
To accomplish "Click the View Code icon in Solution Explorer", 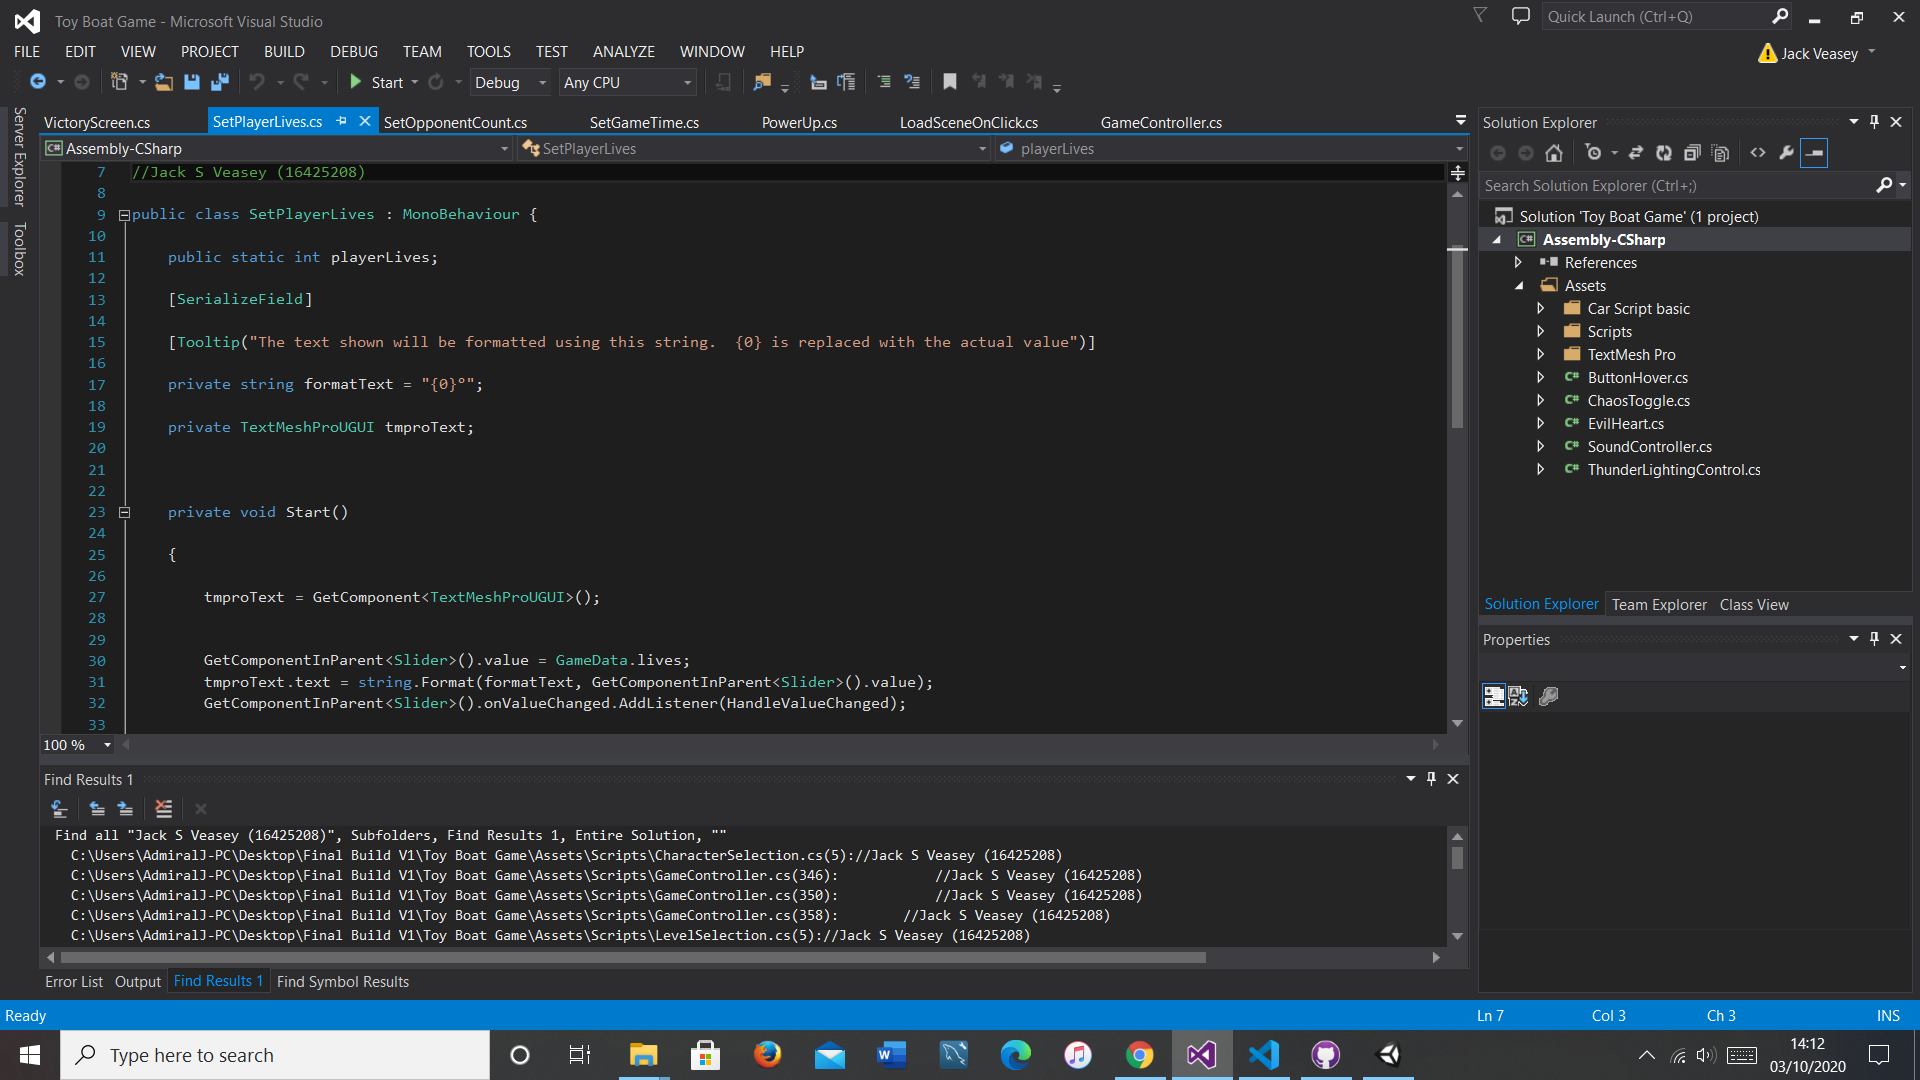I will [x=1758, y=153].
